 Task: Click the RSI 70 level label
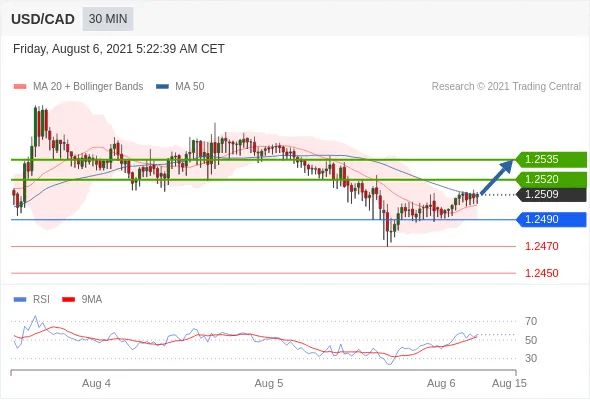click(531, 321)
